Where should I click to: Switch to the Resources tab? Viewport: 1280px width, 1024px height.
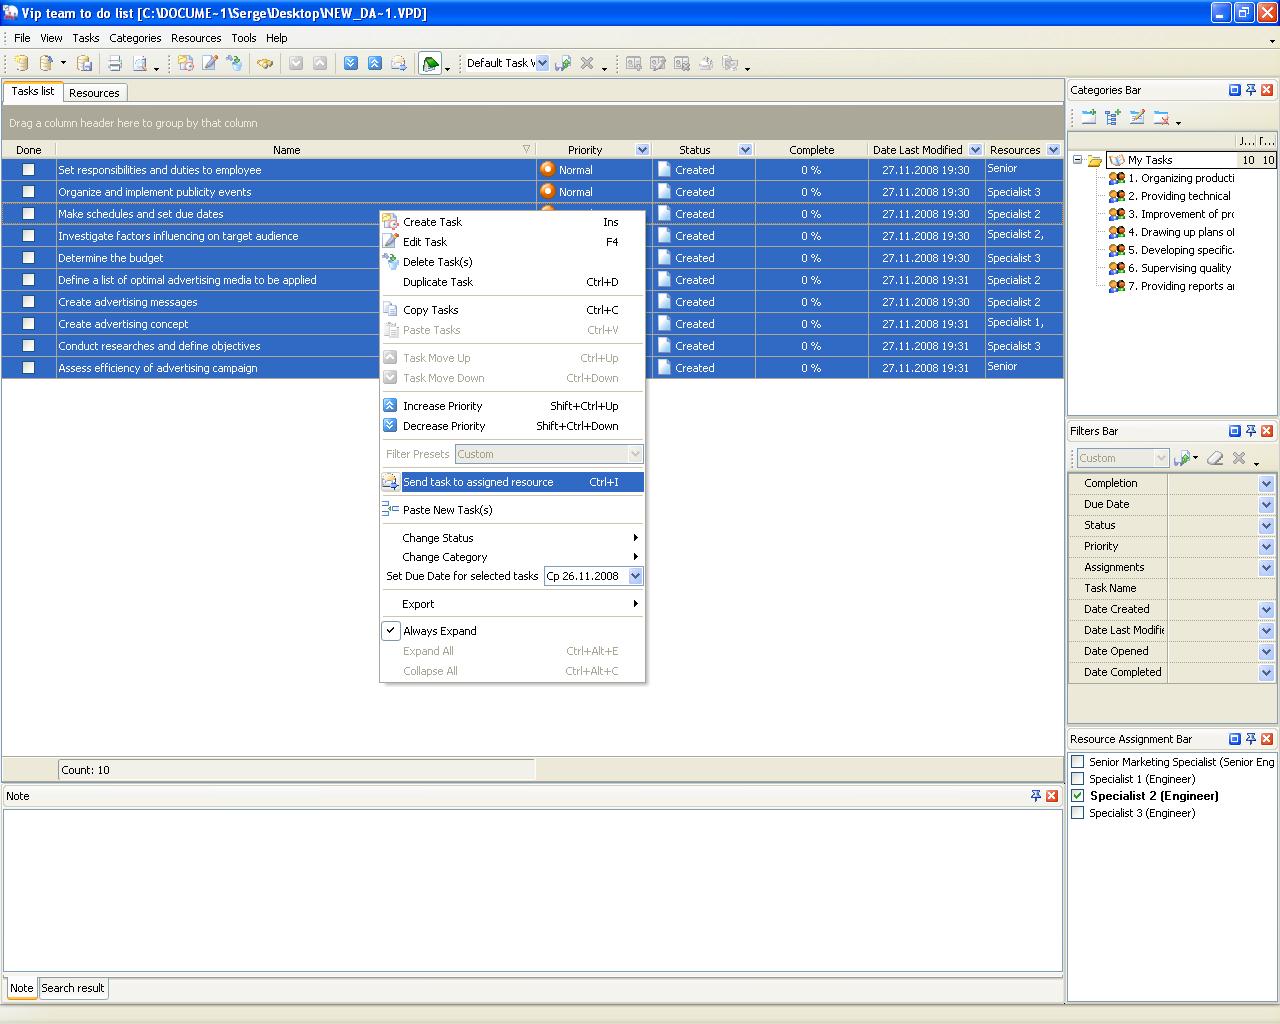point(94,93)
